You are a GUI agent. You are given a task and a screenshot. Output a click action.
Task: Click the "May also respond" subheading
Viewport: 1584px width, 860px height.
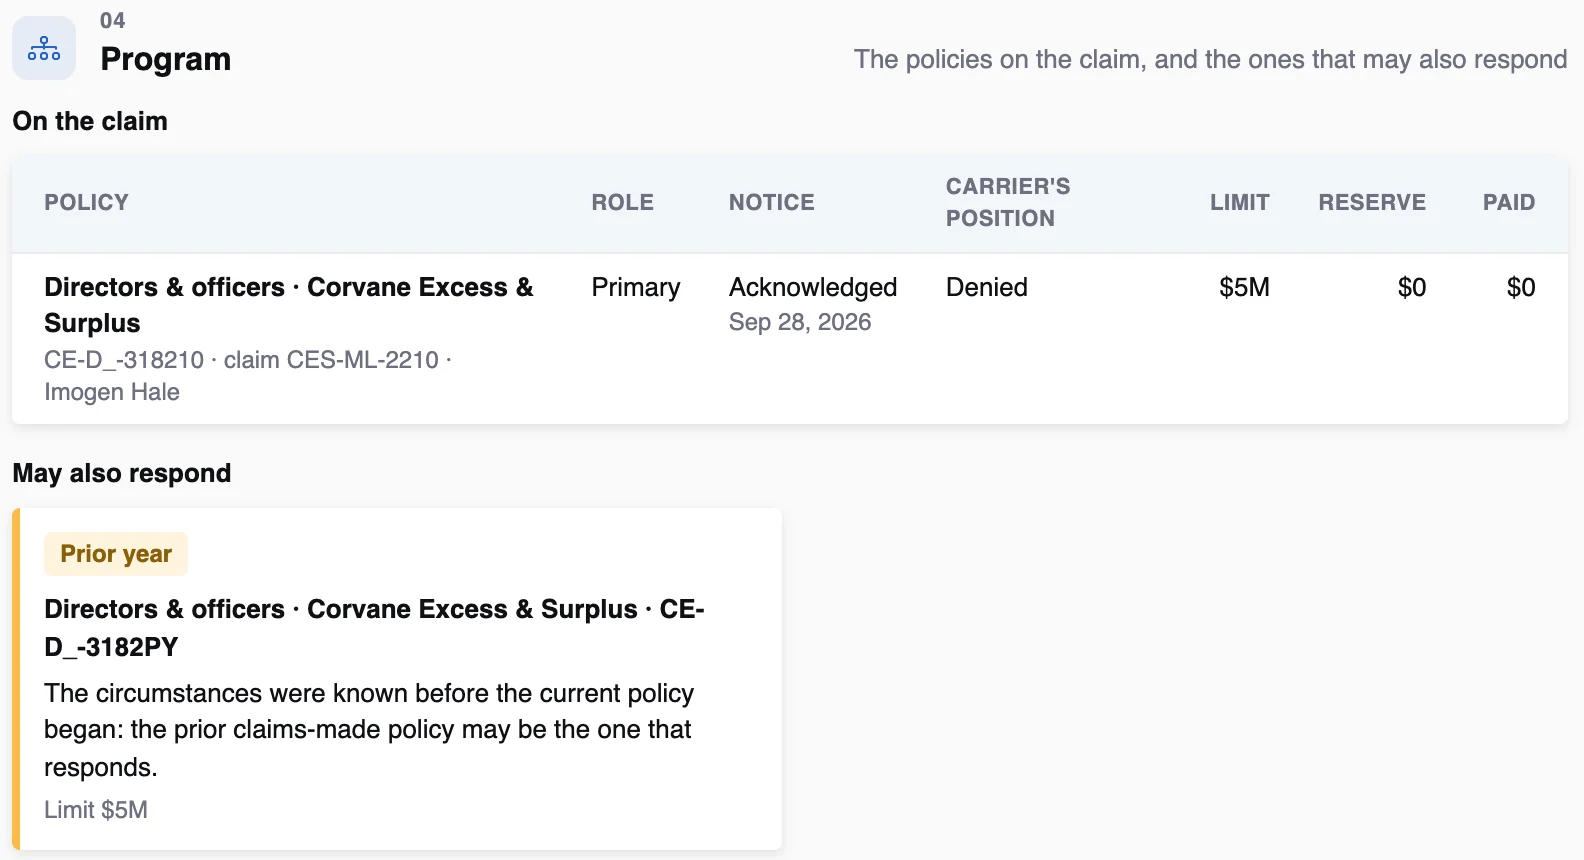click(x=122, y=473)
